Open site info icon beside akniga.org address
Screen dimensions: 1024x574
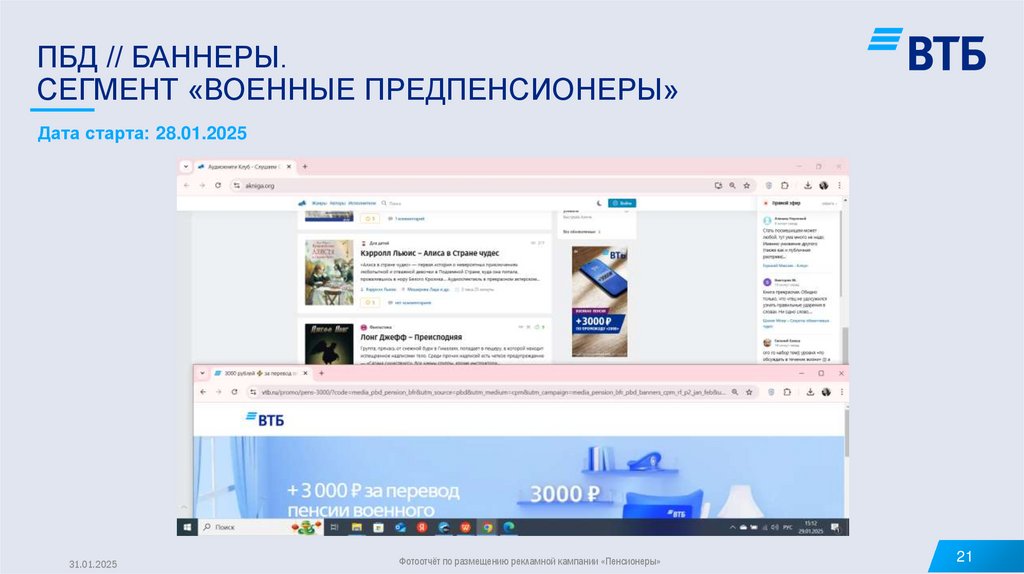[x=236, y=185]
